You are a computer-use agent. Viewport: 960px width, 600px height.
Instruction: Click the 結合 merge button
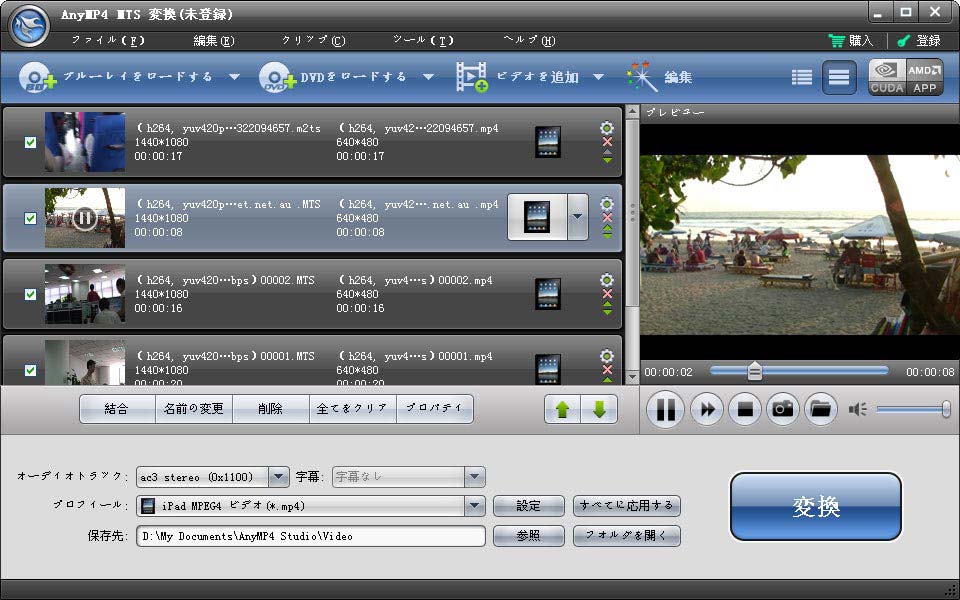[x=117, y=409]
